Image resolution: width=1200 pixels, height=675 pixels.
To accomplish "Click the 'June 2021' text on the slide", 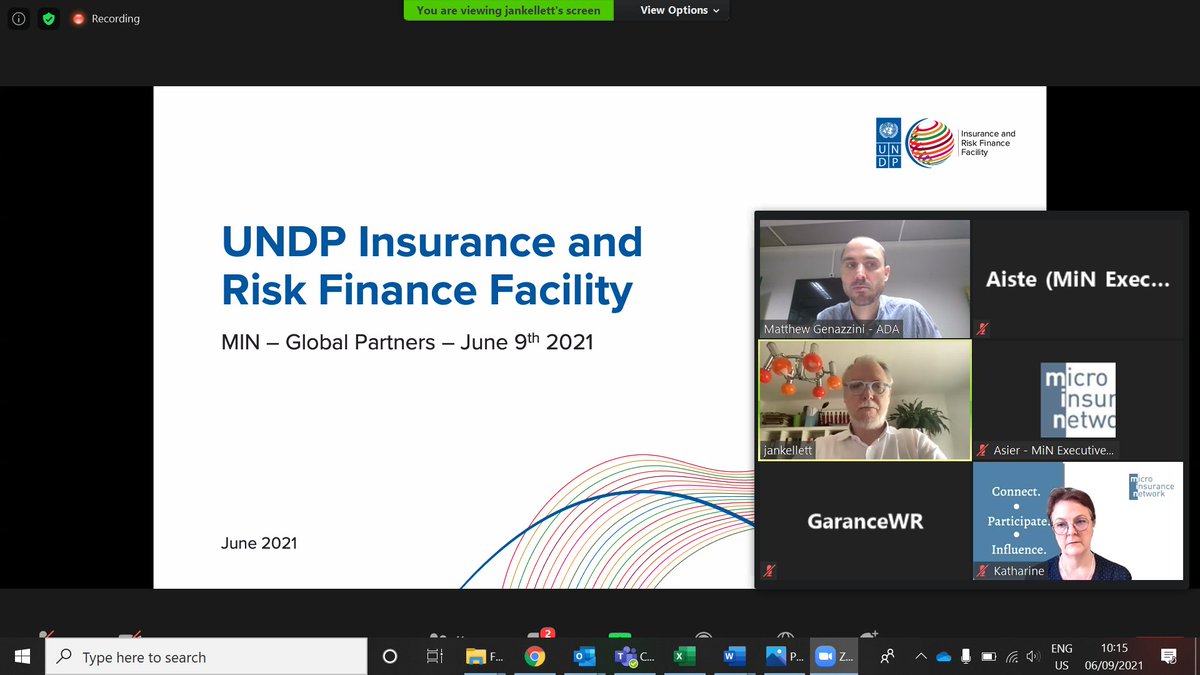I will [x=259, y=543].
